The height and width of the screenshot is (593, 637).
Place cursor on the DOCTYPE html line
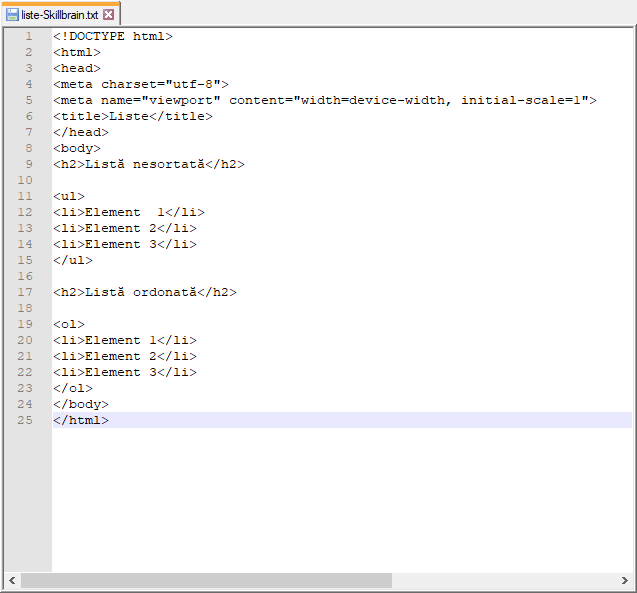coord(113,36)
